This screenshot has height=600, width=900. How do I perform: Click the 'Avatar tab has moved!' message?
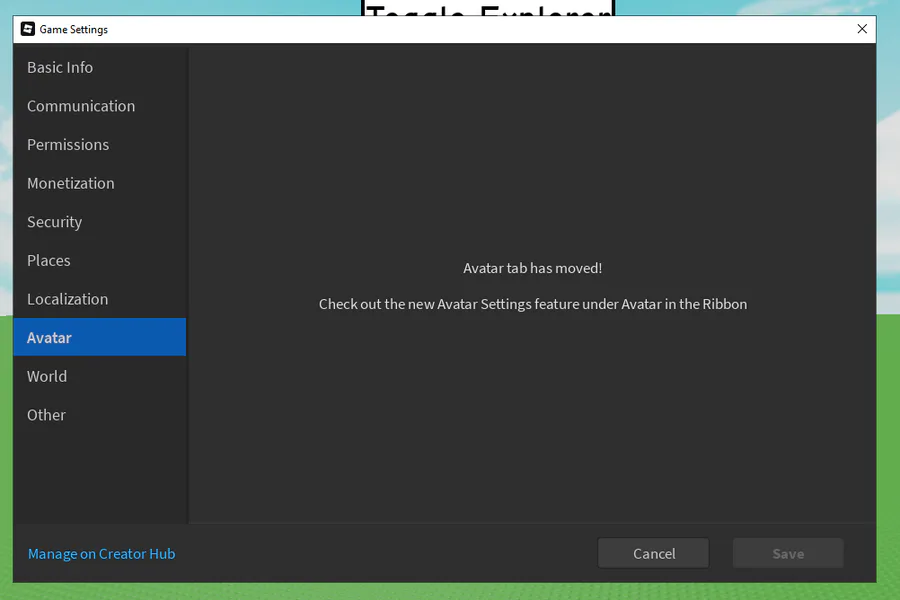pos(533,268)
